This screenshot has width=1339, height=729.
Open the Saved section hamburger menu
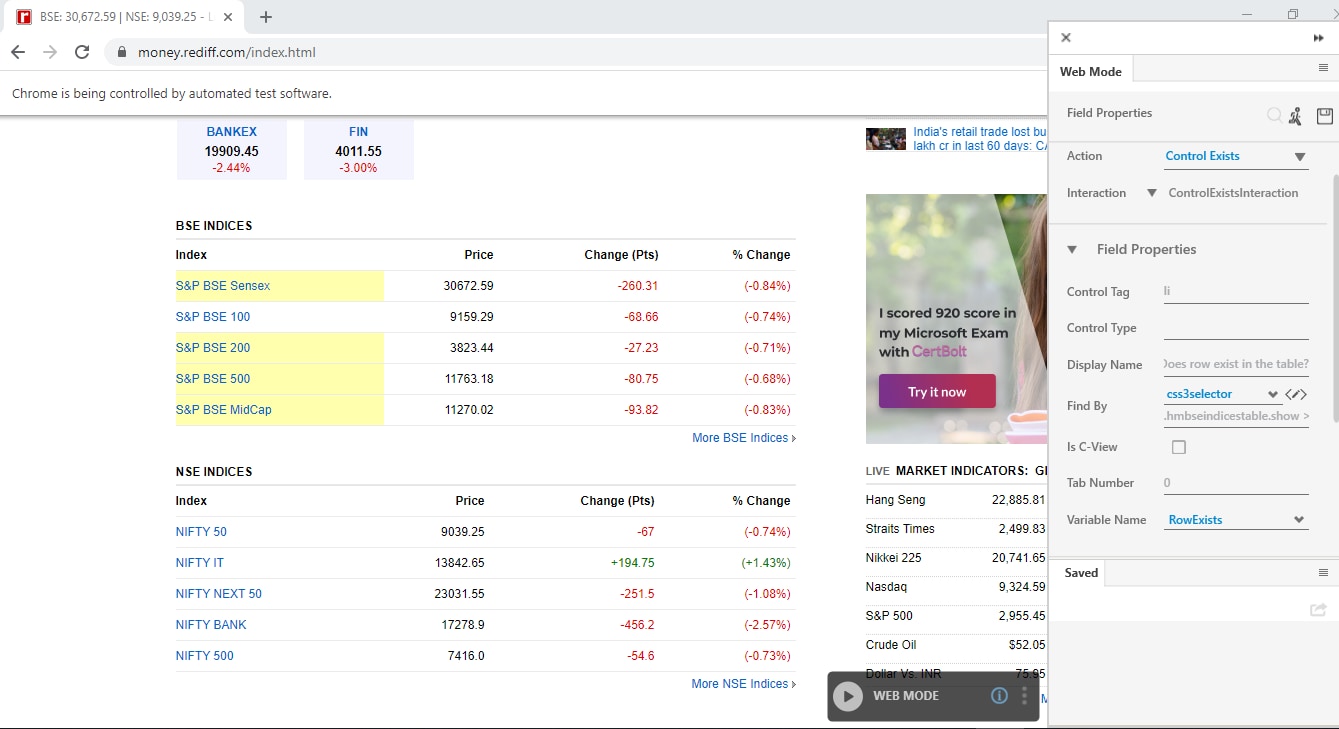click(x=1323, y=573)
